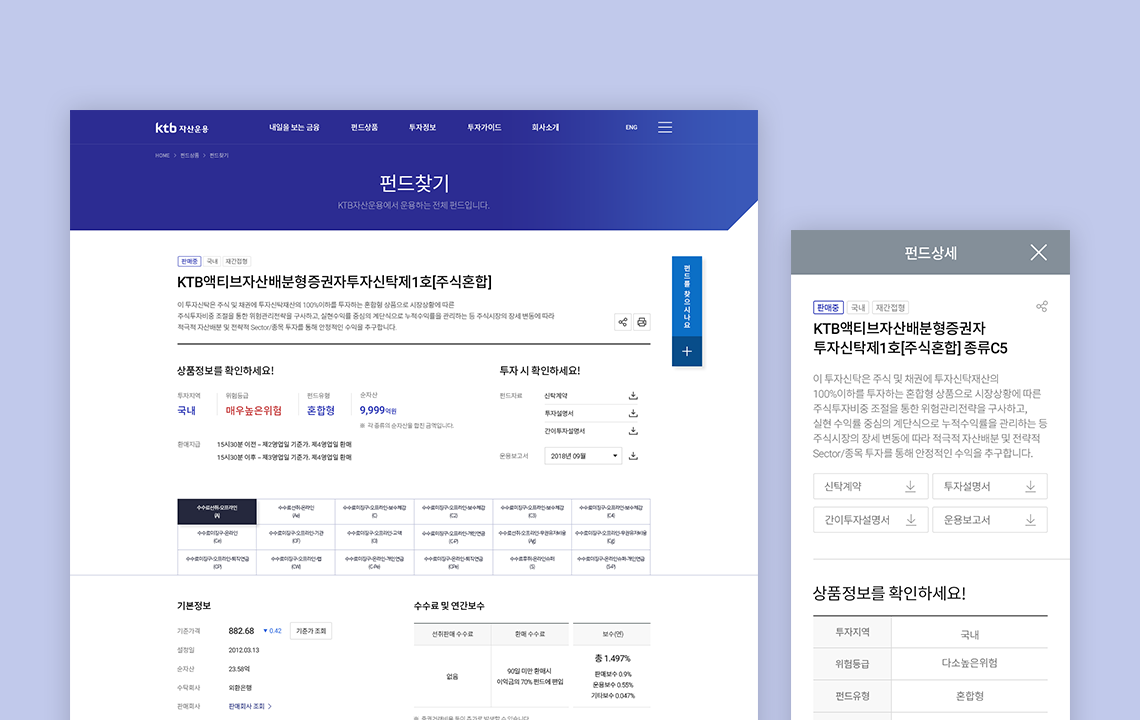This screenshot has width=1140, height=720.
Task: Click the 9,999 억원 net asset value
Action: coord(378,410)
